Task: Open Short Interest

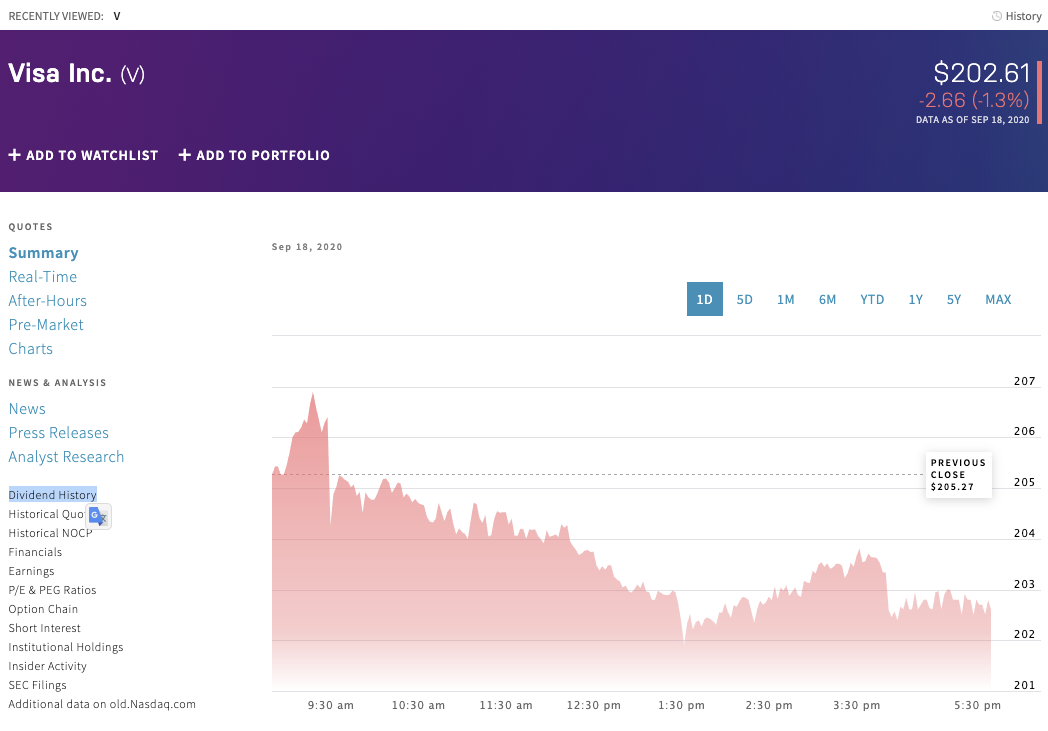Action: tap(44, 628)
